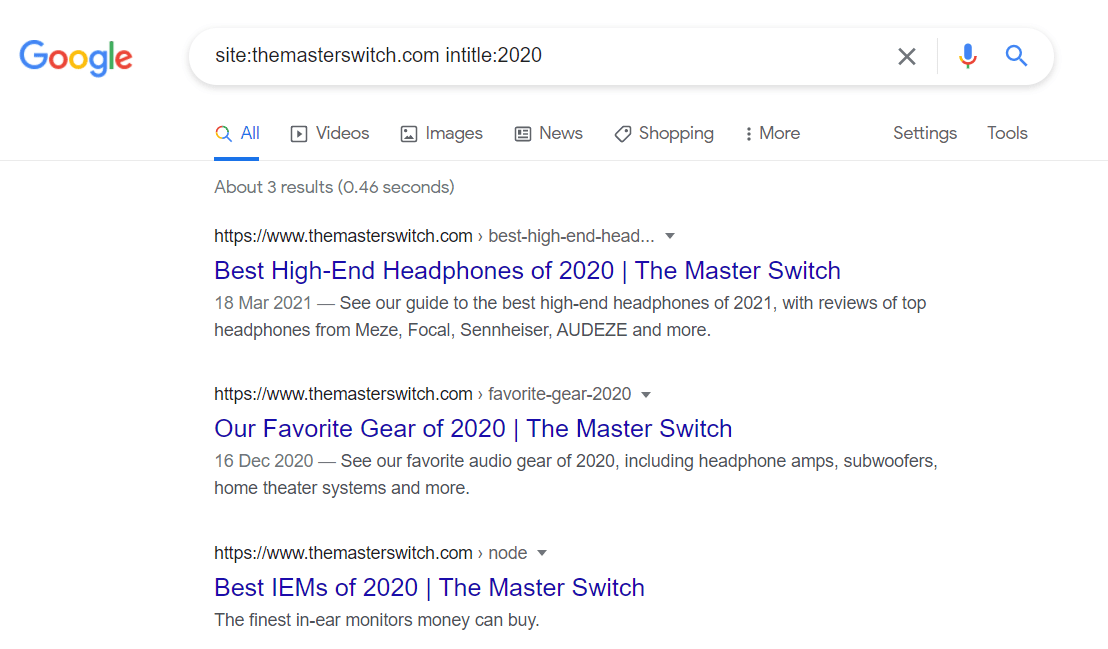Click the favorite-gear-2020 breadcrumb URL
Viewport: 1108px width, 649px height.
(x=559, y=394)
